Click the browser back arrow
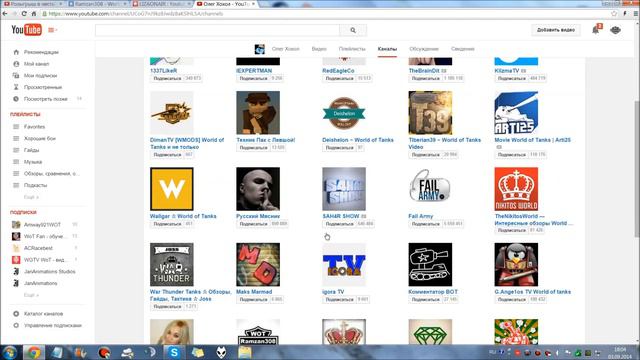 point(5,13)
